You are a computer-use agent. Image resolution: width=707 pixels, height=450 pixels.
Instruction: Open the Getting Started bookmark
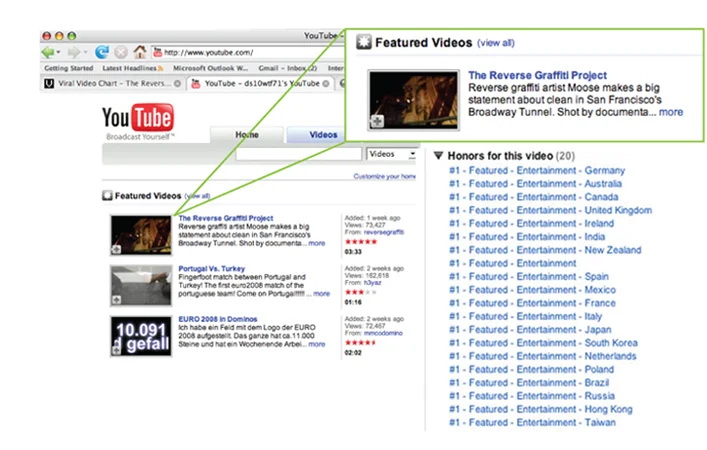(69, 68)
